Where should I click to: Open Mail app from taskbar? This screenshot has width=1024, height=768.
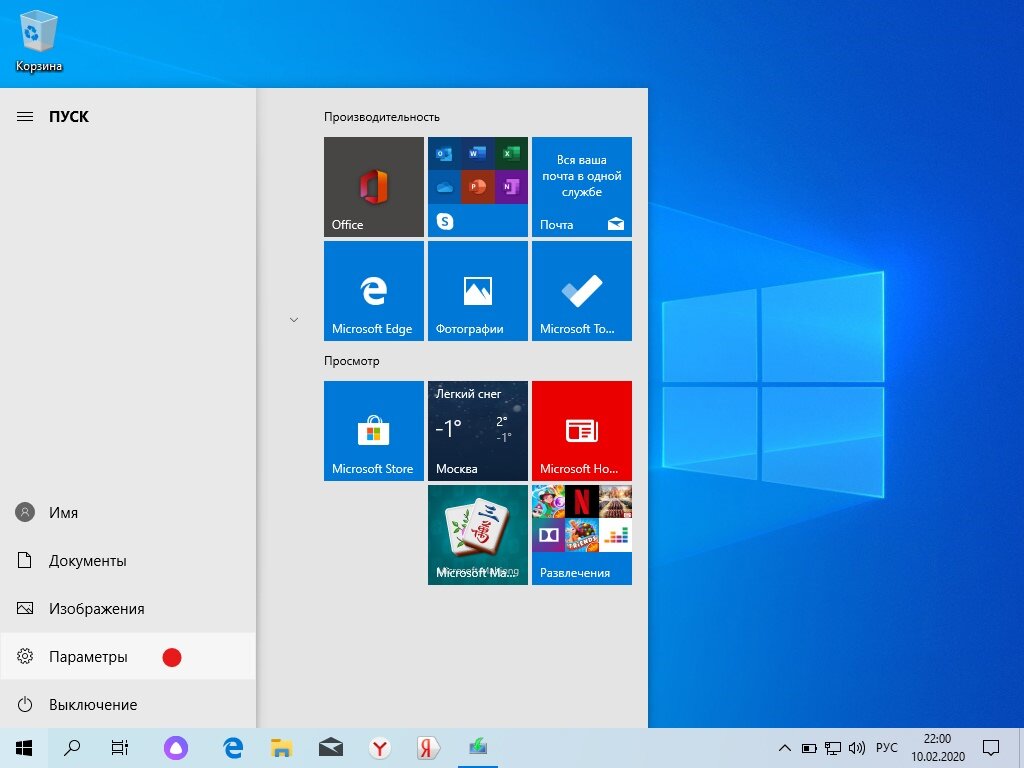(x=330, y=748)
